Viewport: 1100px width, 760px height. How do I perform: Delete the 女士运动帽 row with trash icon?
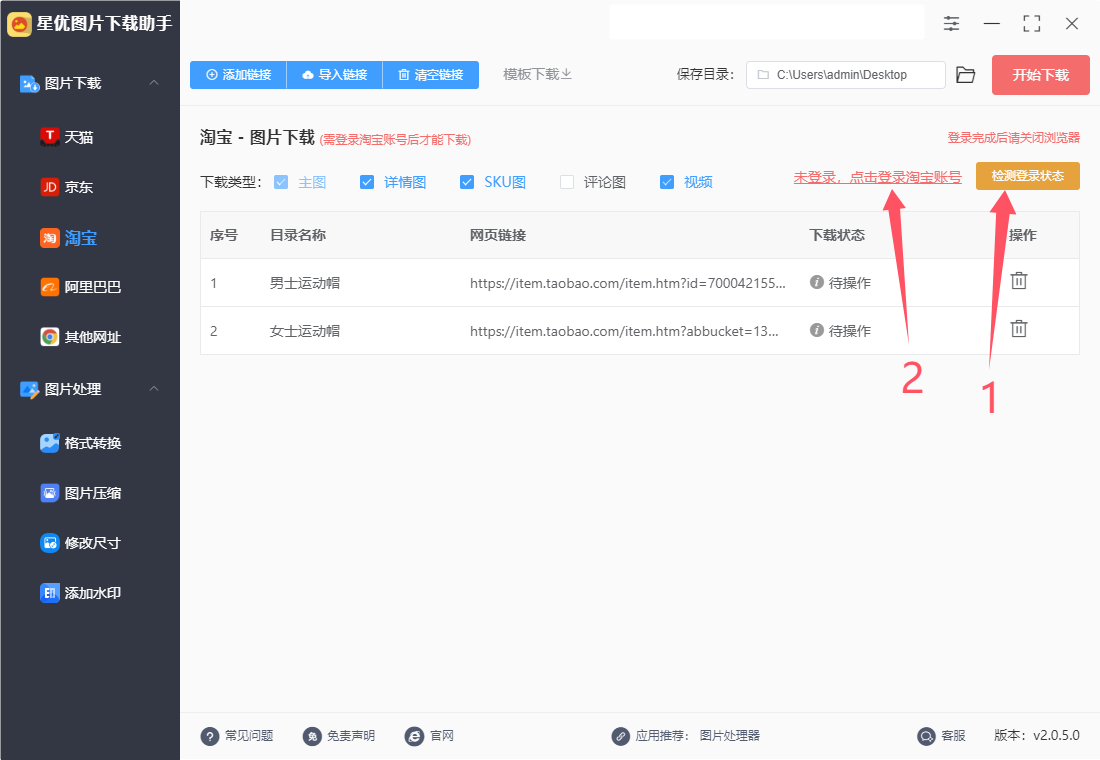tap(1019, 328)
